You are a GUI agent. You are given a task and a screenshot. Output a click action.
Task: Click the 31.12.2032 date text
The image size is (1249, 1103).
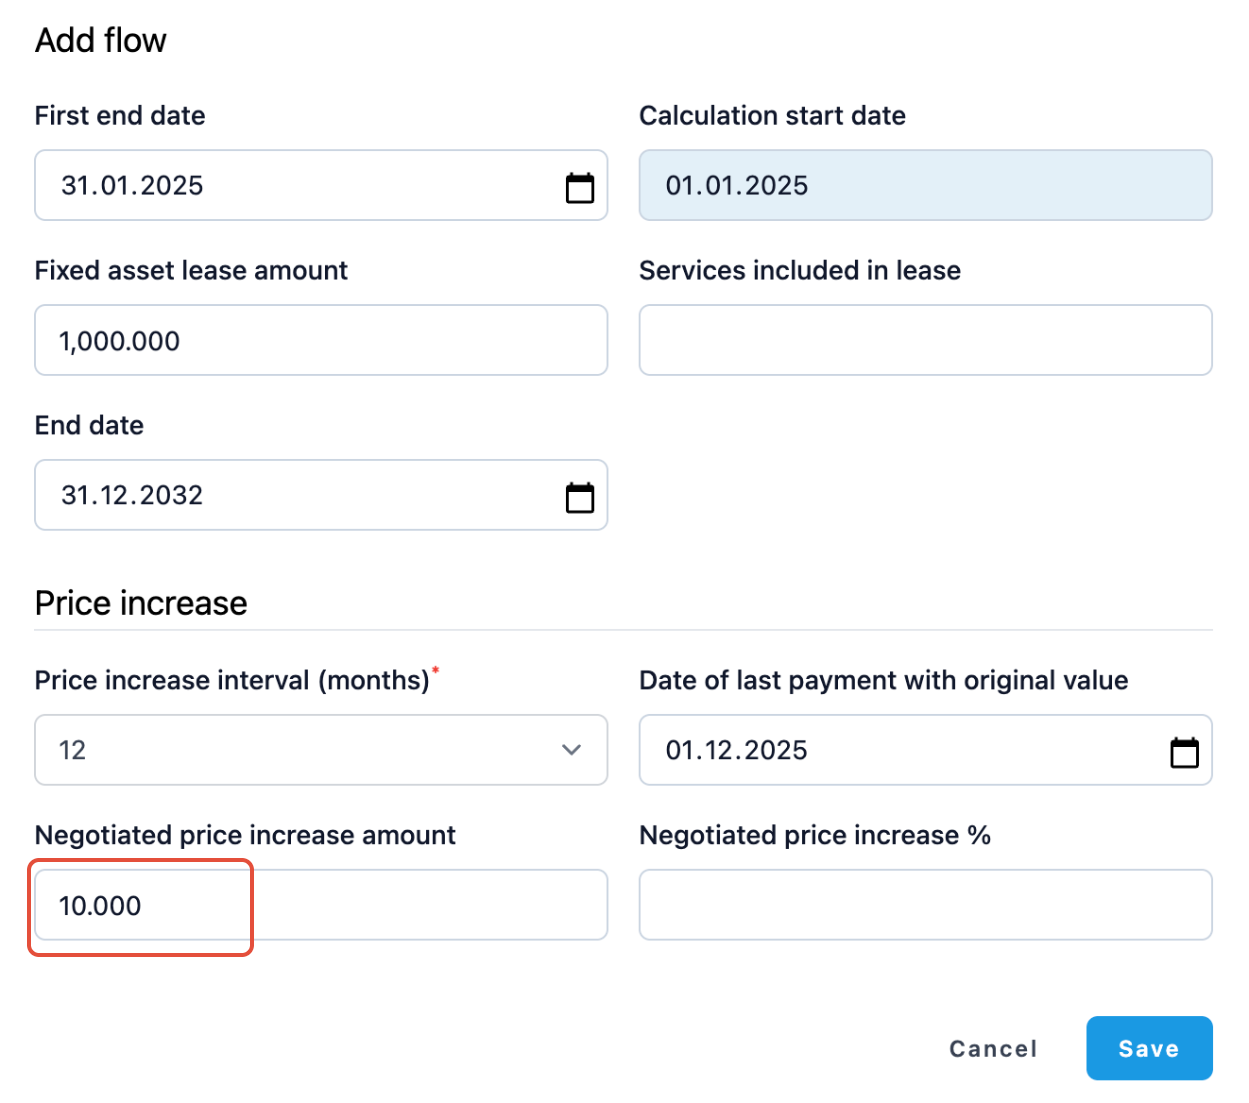pos(132,496)
